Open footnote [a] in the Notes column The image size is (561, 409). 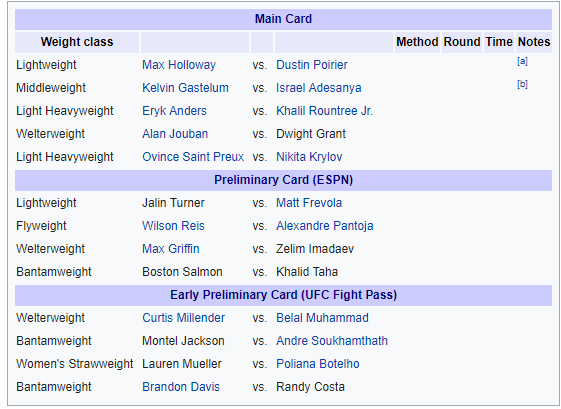522,61
